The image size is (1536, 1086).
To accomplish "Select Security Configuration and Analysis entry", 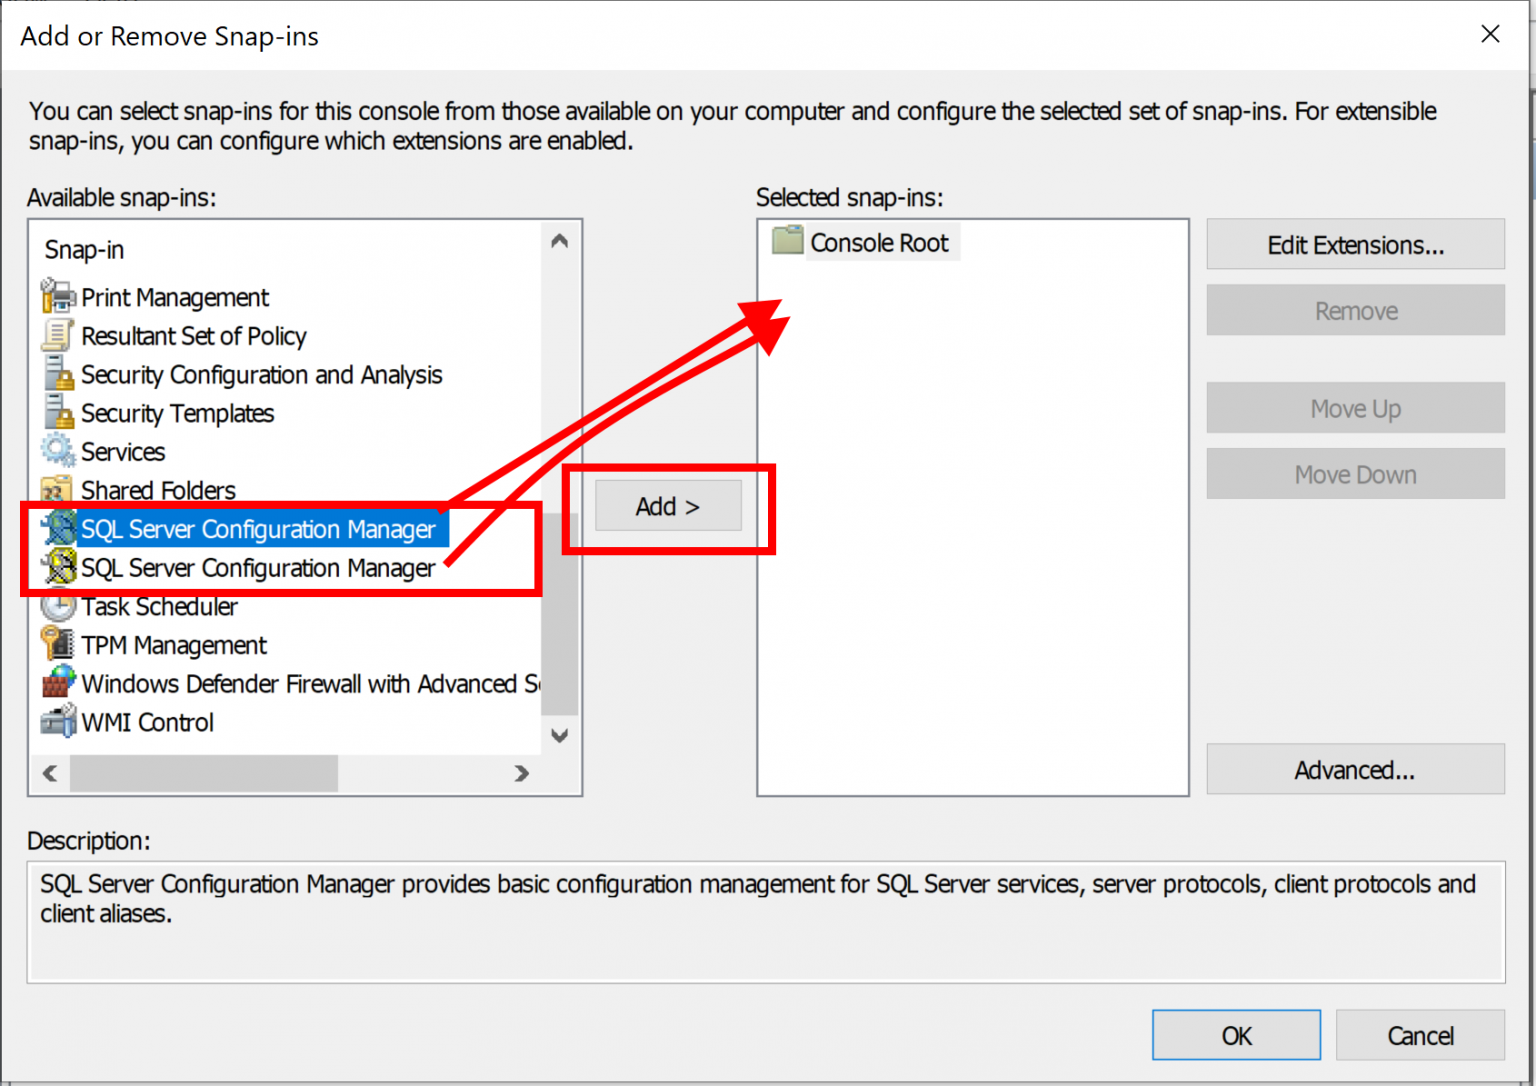I will [261, 375].
